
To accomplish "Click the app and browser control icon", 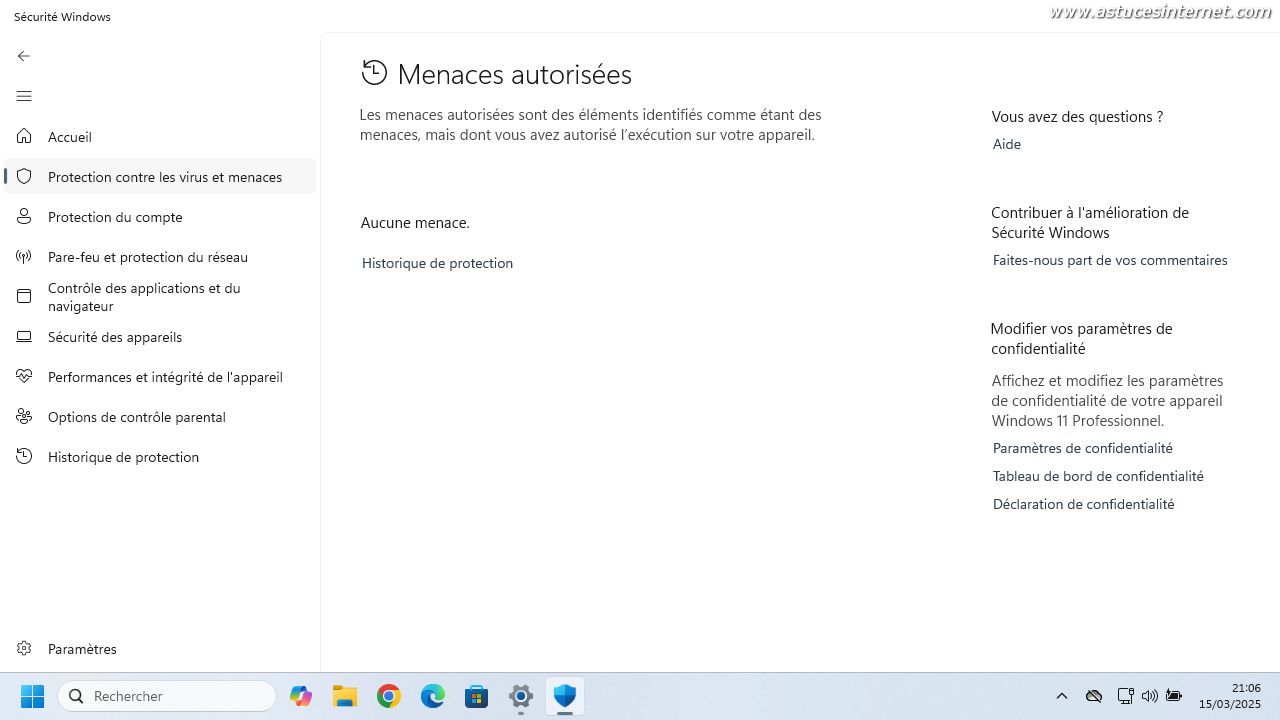I will [25, 297].
